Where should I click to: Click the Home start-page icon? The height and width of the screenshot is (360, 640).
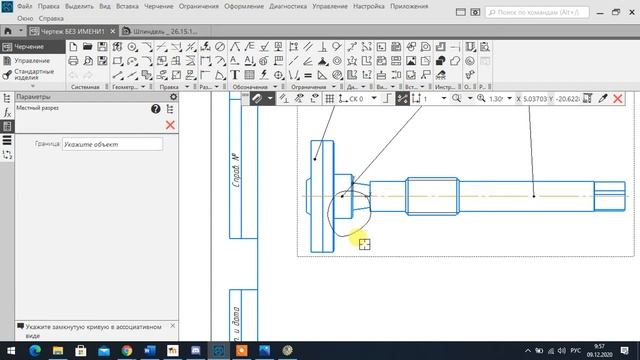pyautogui.click(x=8, y=31)
